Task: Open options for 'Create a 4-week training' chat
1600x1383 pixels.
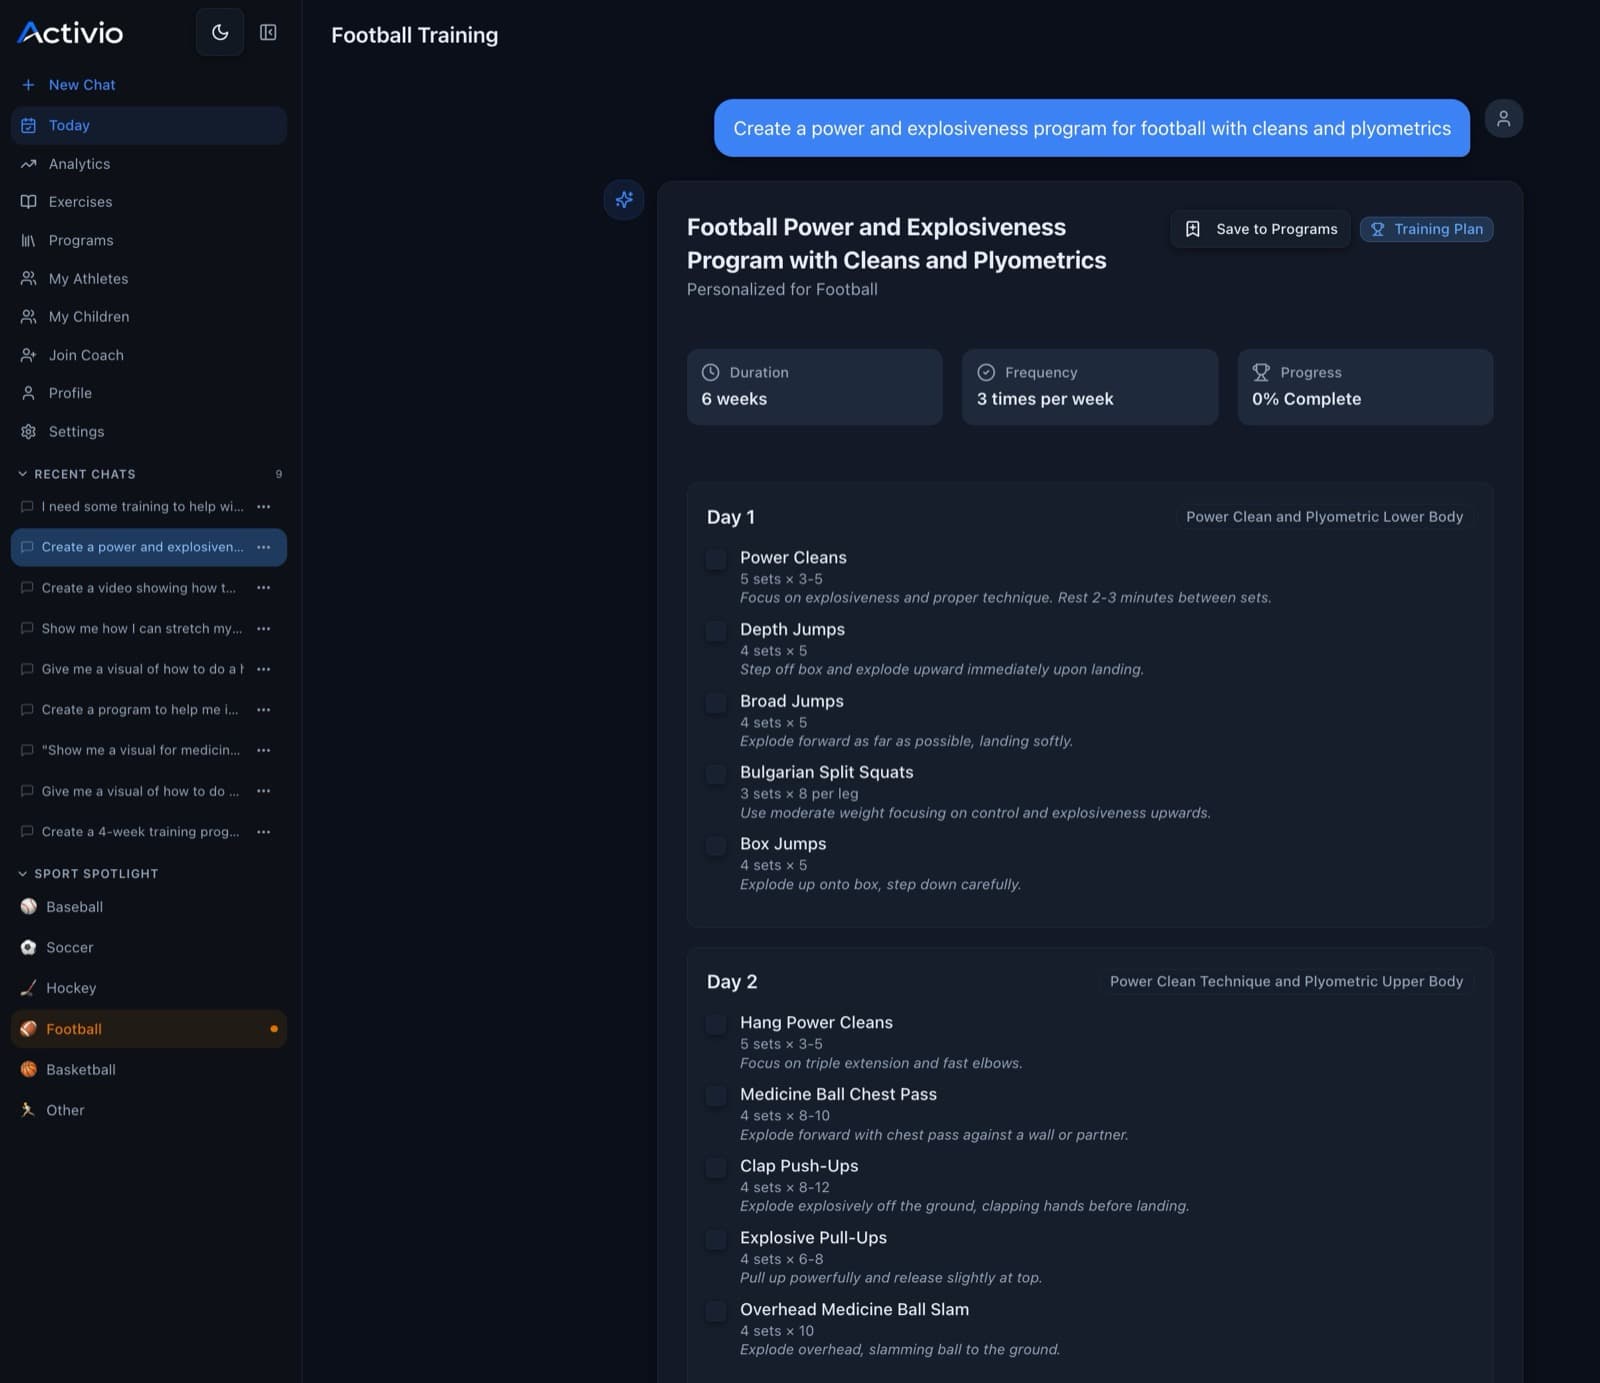Action: [264, 832]
